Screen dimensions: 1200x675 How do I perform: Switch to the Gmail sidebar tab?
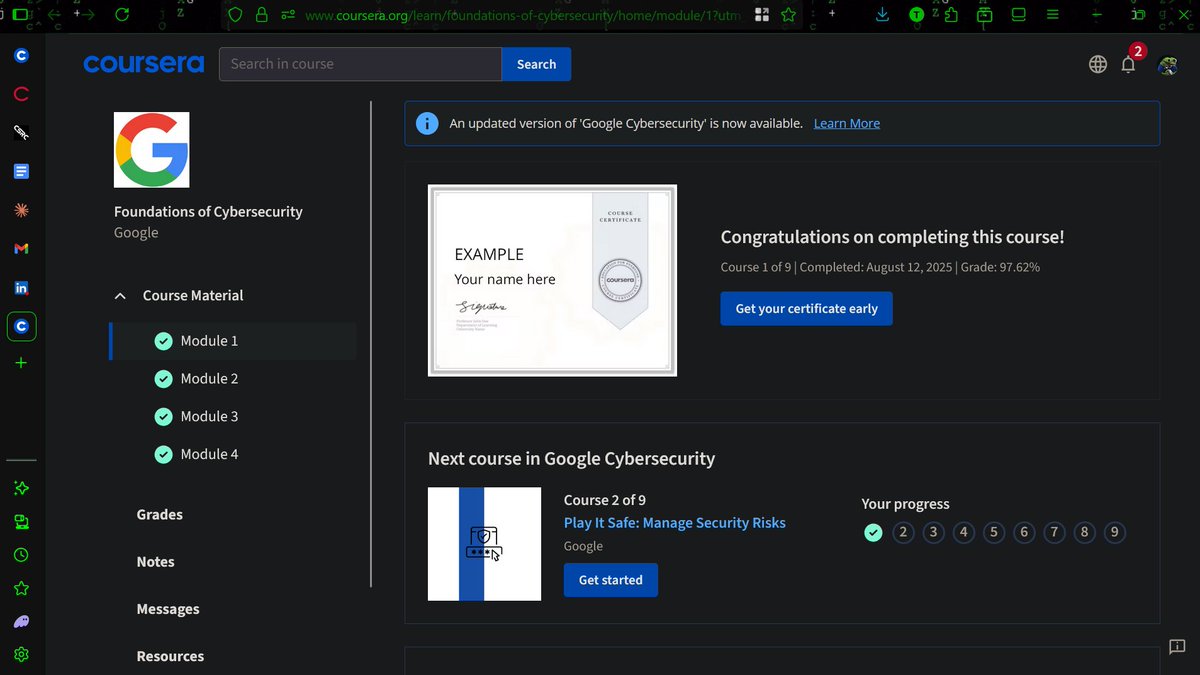click(21, 248)
